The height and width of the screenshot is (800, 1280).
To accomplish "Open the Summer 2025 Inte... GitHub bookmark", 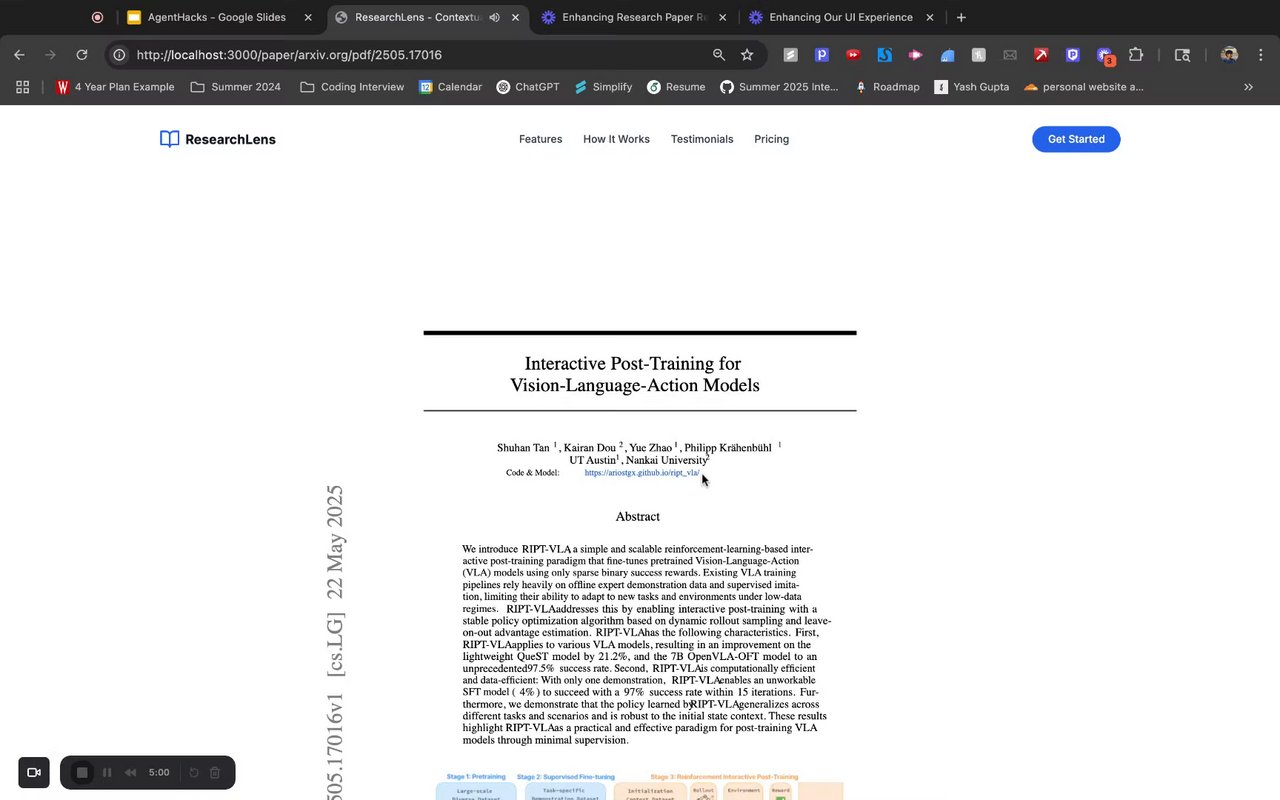I will [x=779, y=87].
